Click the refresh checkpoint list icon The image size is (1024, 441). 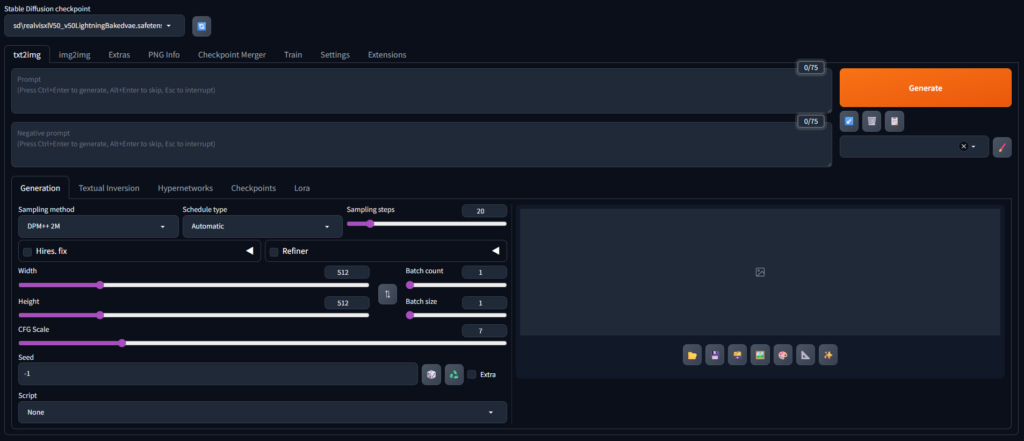[x=202, y=26]
